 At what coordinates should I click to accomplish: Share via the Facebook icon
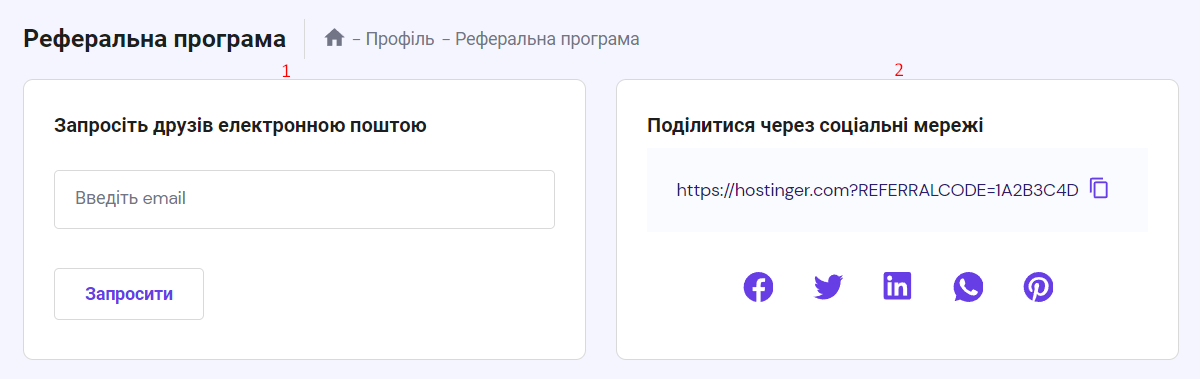tap(759, 288)
